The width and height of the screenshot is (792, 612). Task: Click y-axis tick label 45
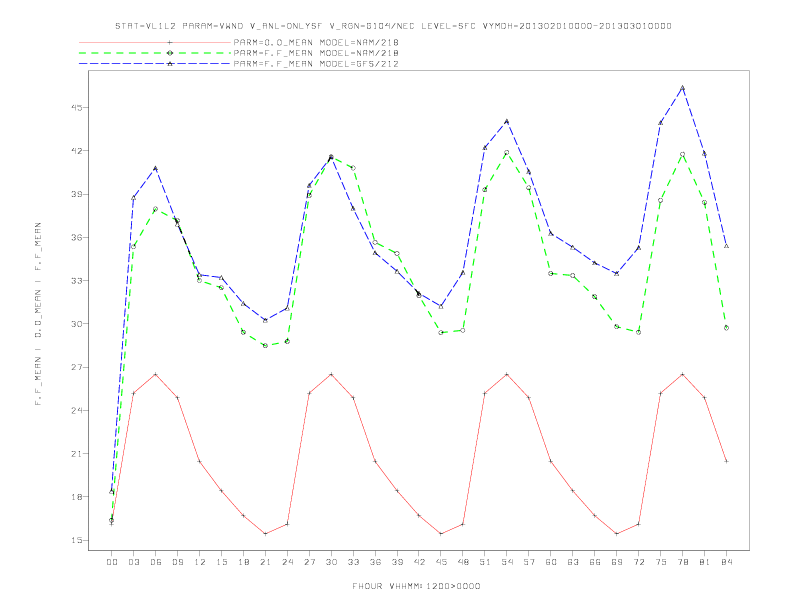coord(76,108)
